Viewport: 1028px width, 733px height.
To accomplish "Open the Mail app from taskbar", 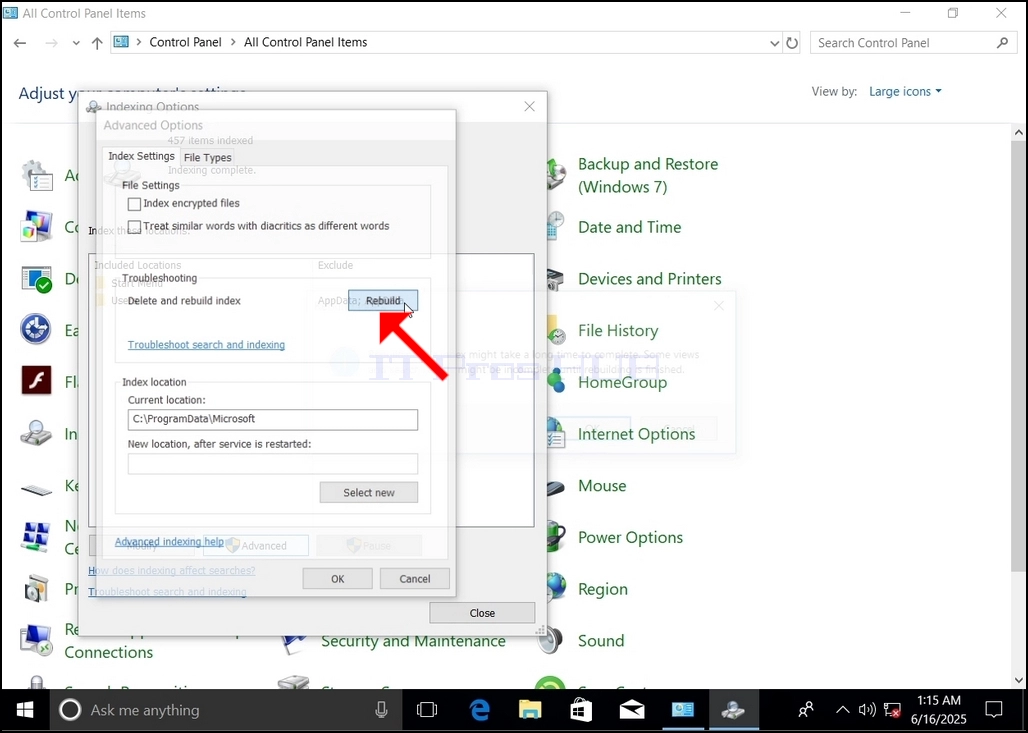I will (632, 710).
